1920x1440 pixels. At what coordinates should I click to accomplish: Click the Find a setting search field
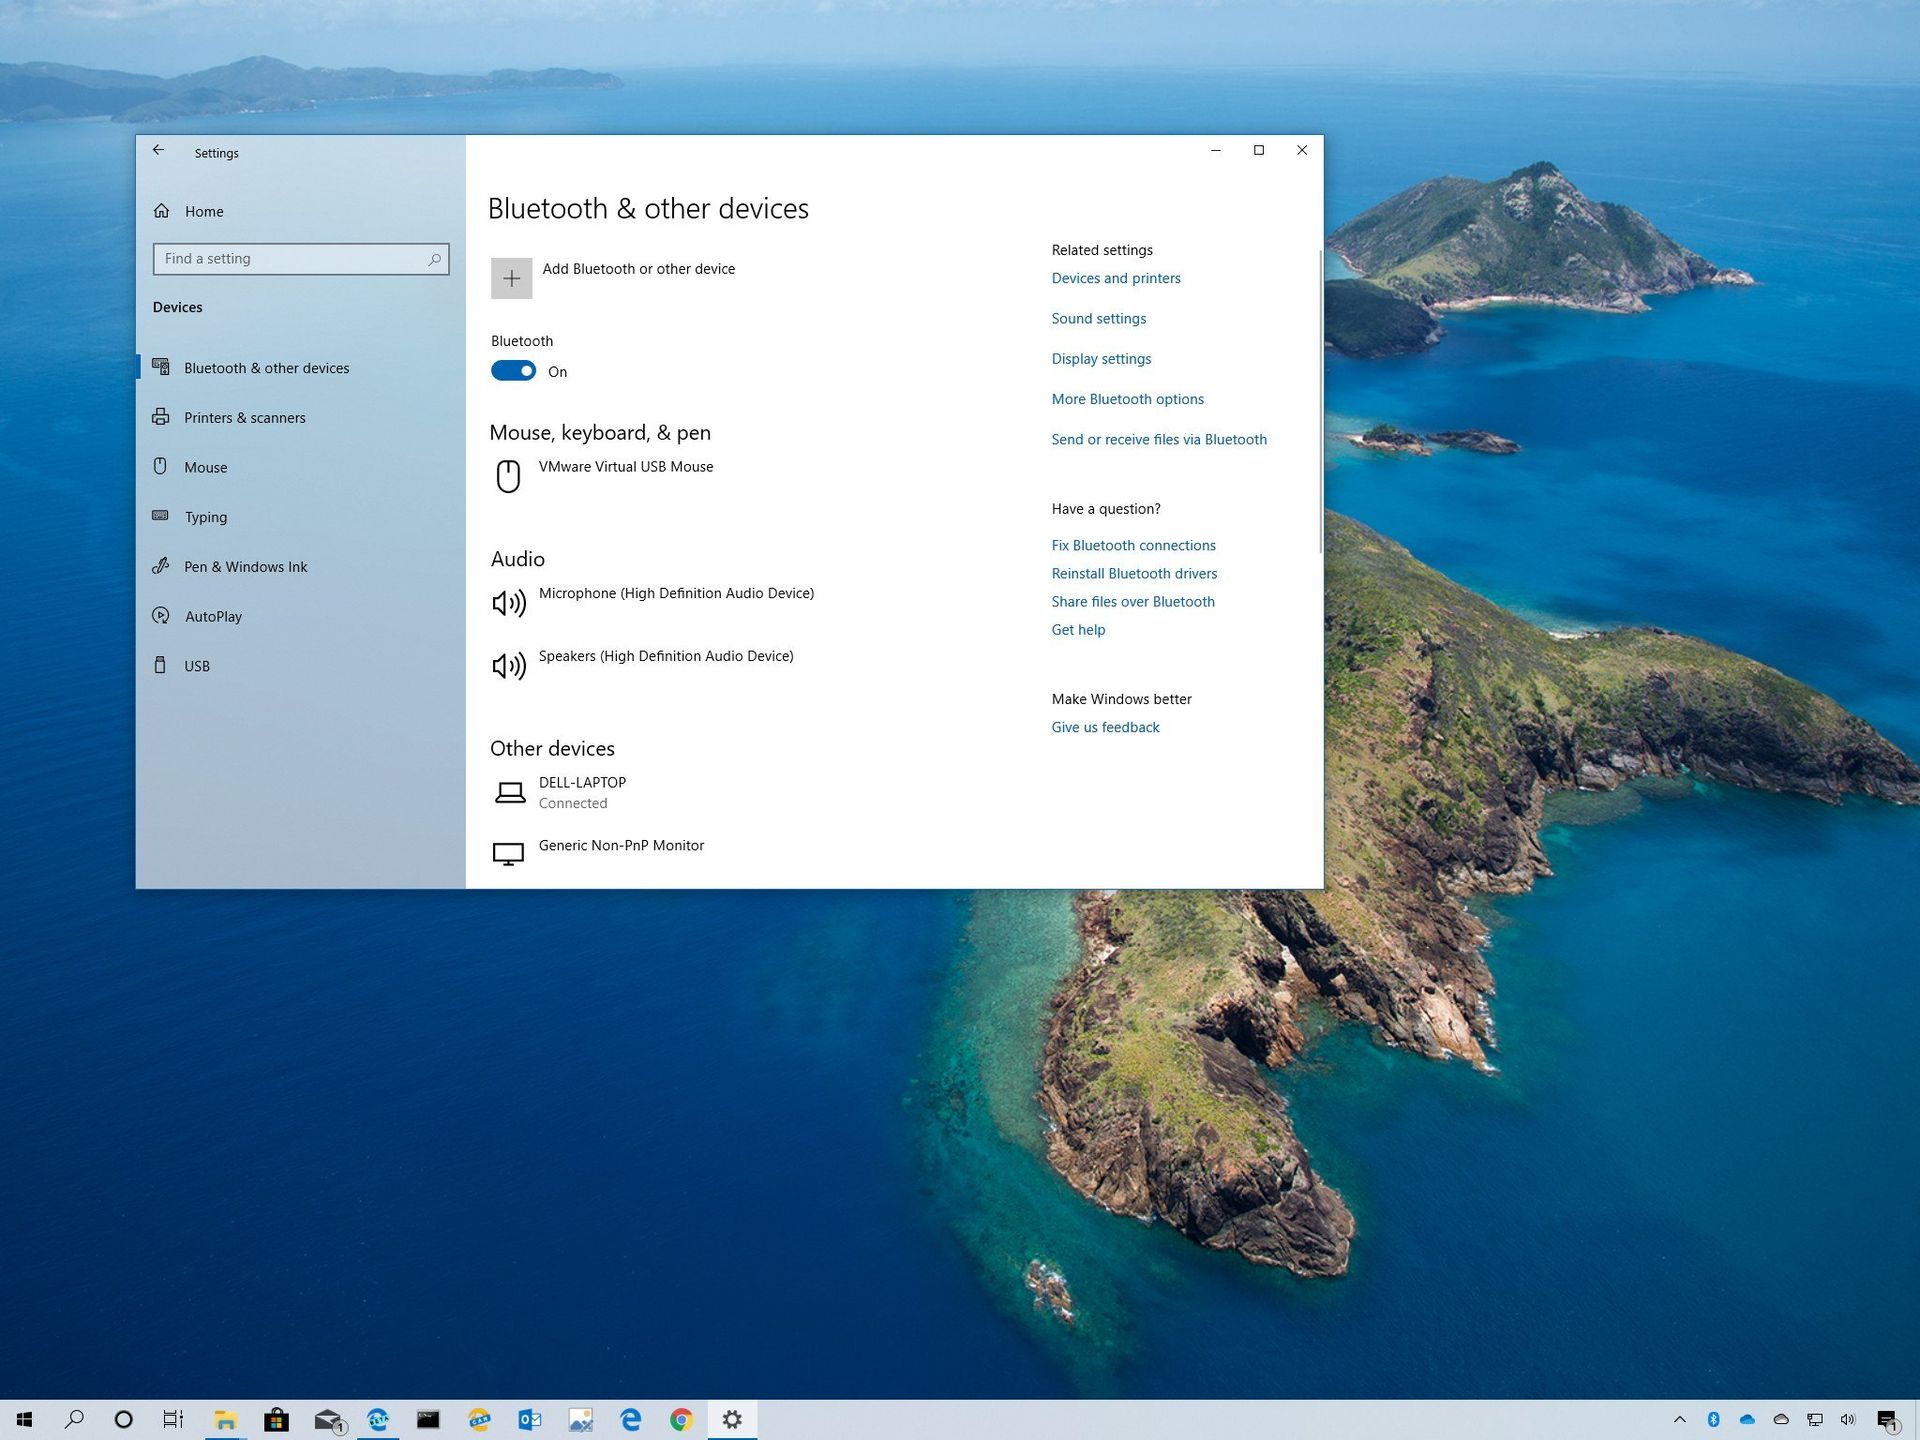click(299, 259)
